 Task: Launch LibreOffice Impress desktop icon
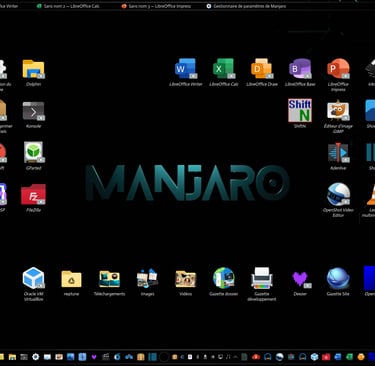click(x=338, y=69)
